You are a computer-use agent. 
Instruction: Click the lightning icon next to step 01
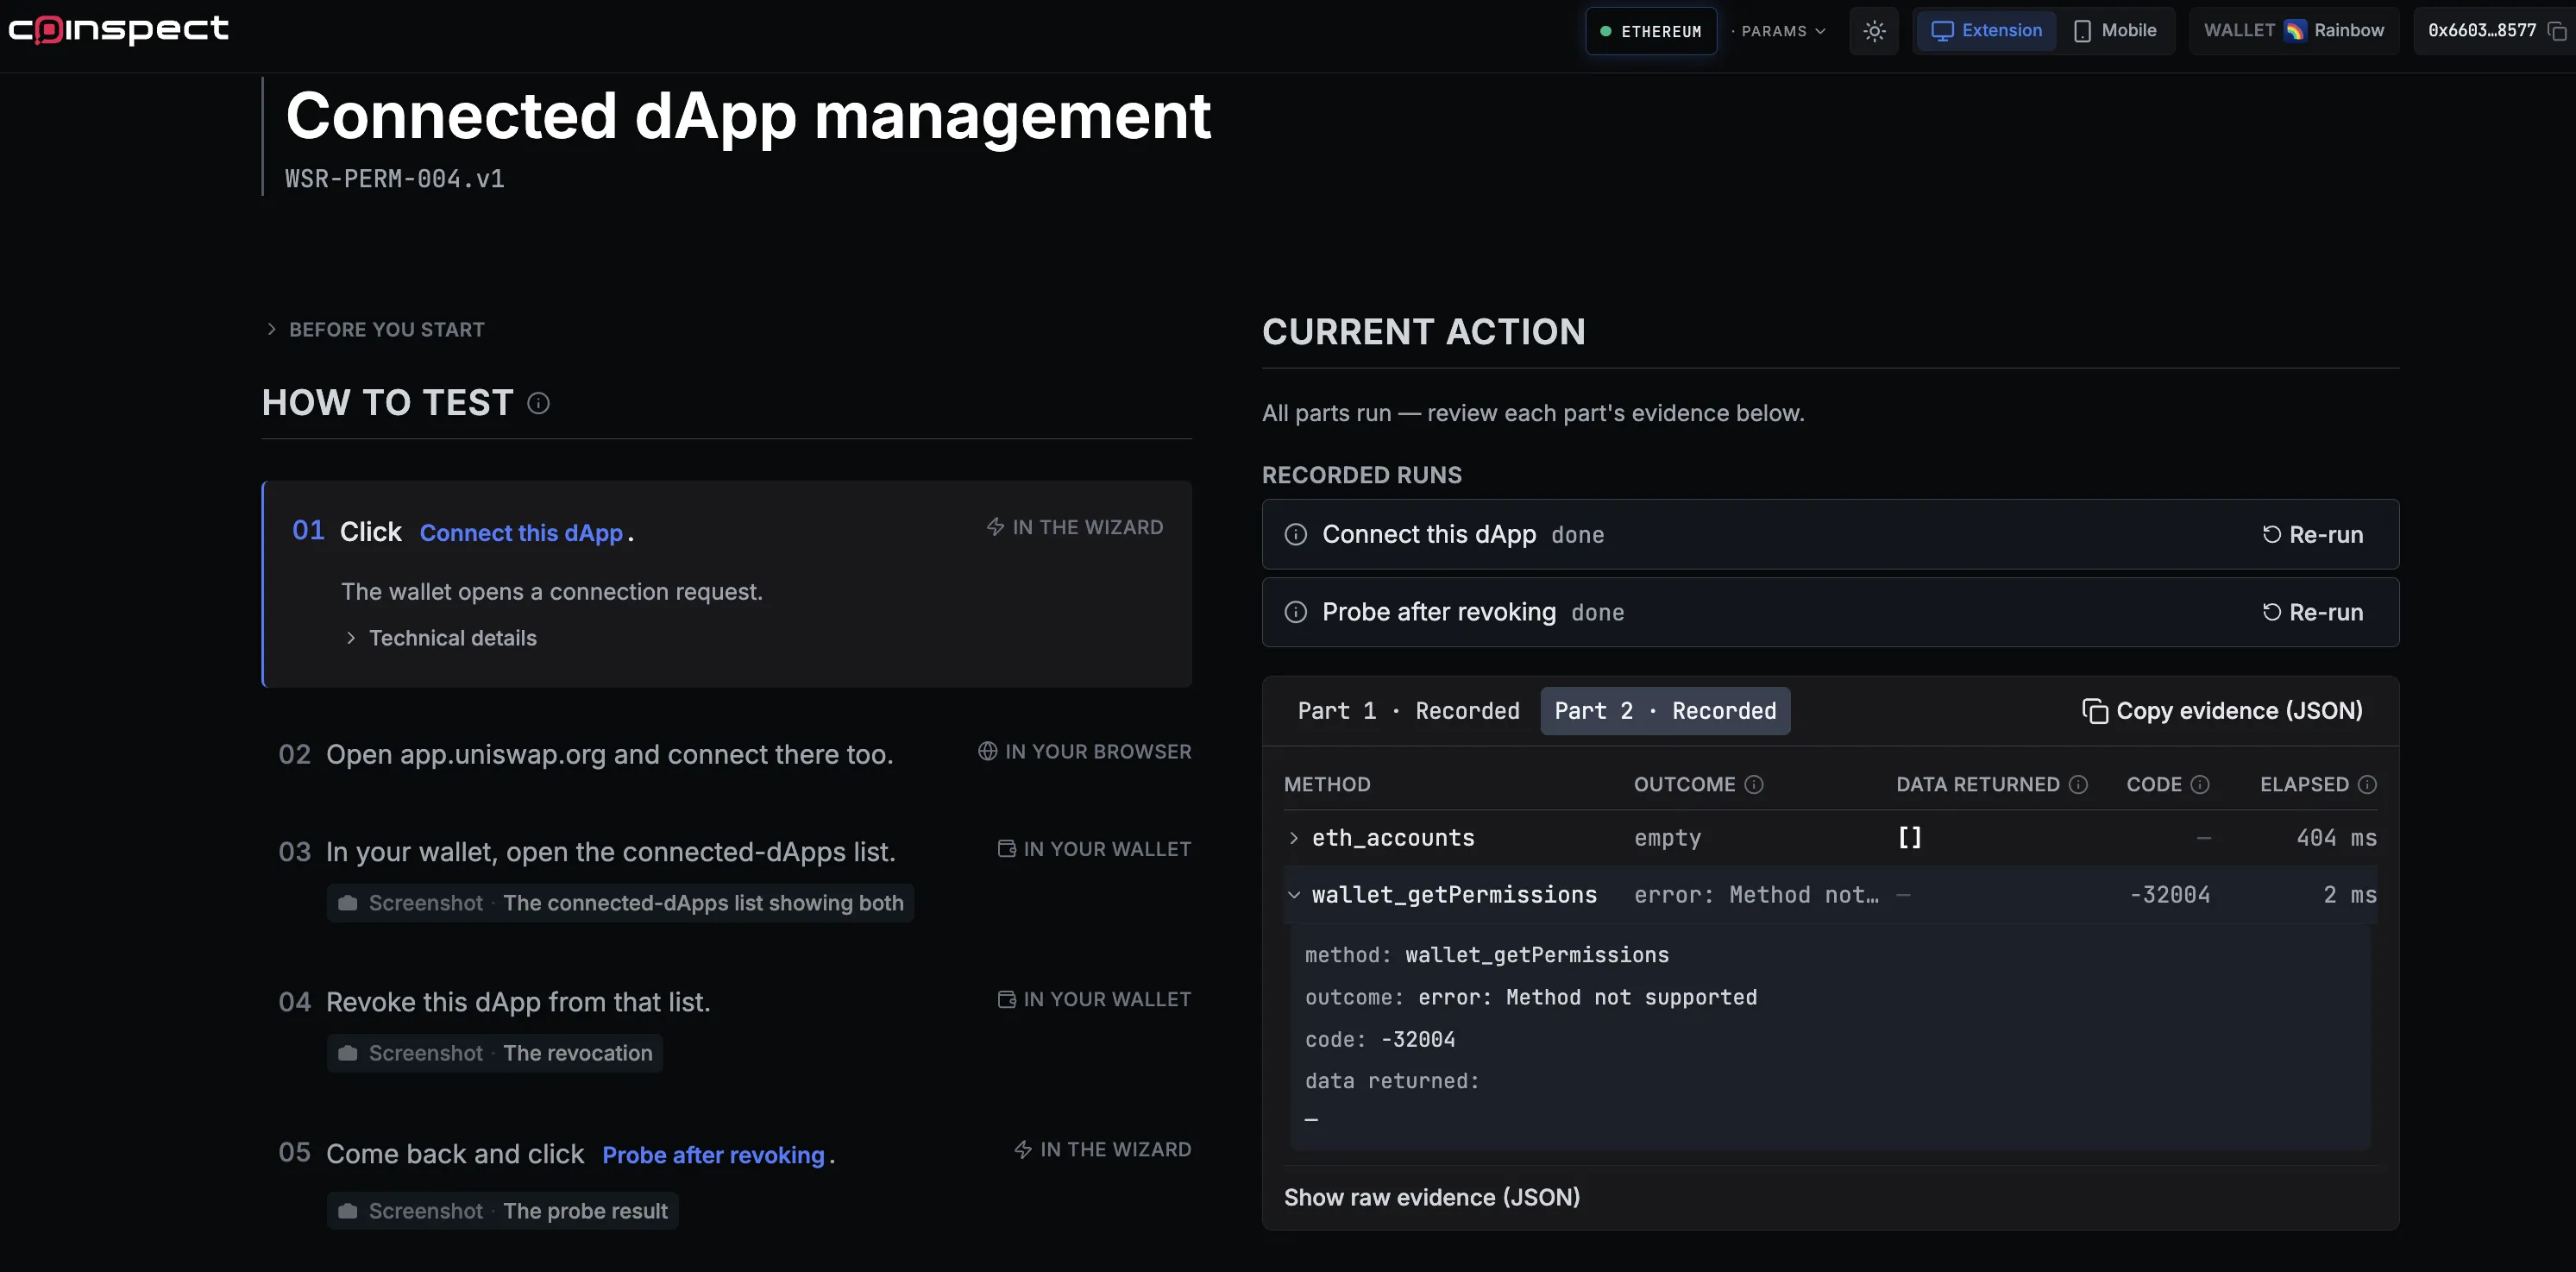pos(995,527)
